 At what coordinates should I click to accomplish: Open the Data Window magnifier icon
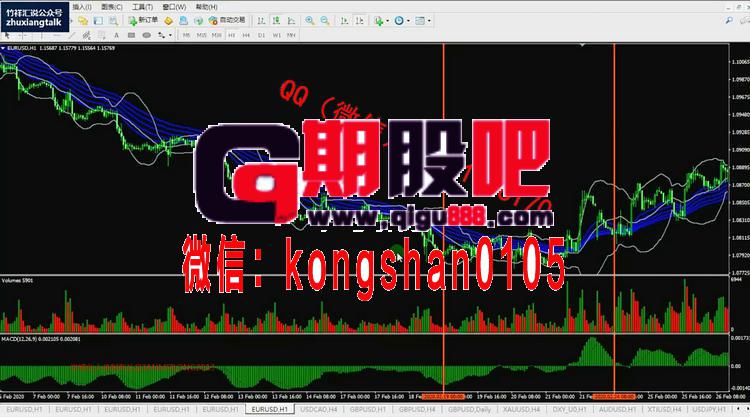click(x=113, y=21)
